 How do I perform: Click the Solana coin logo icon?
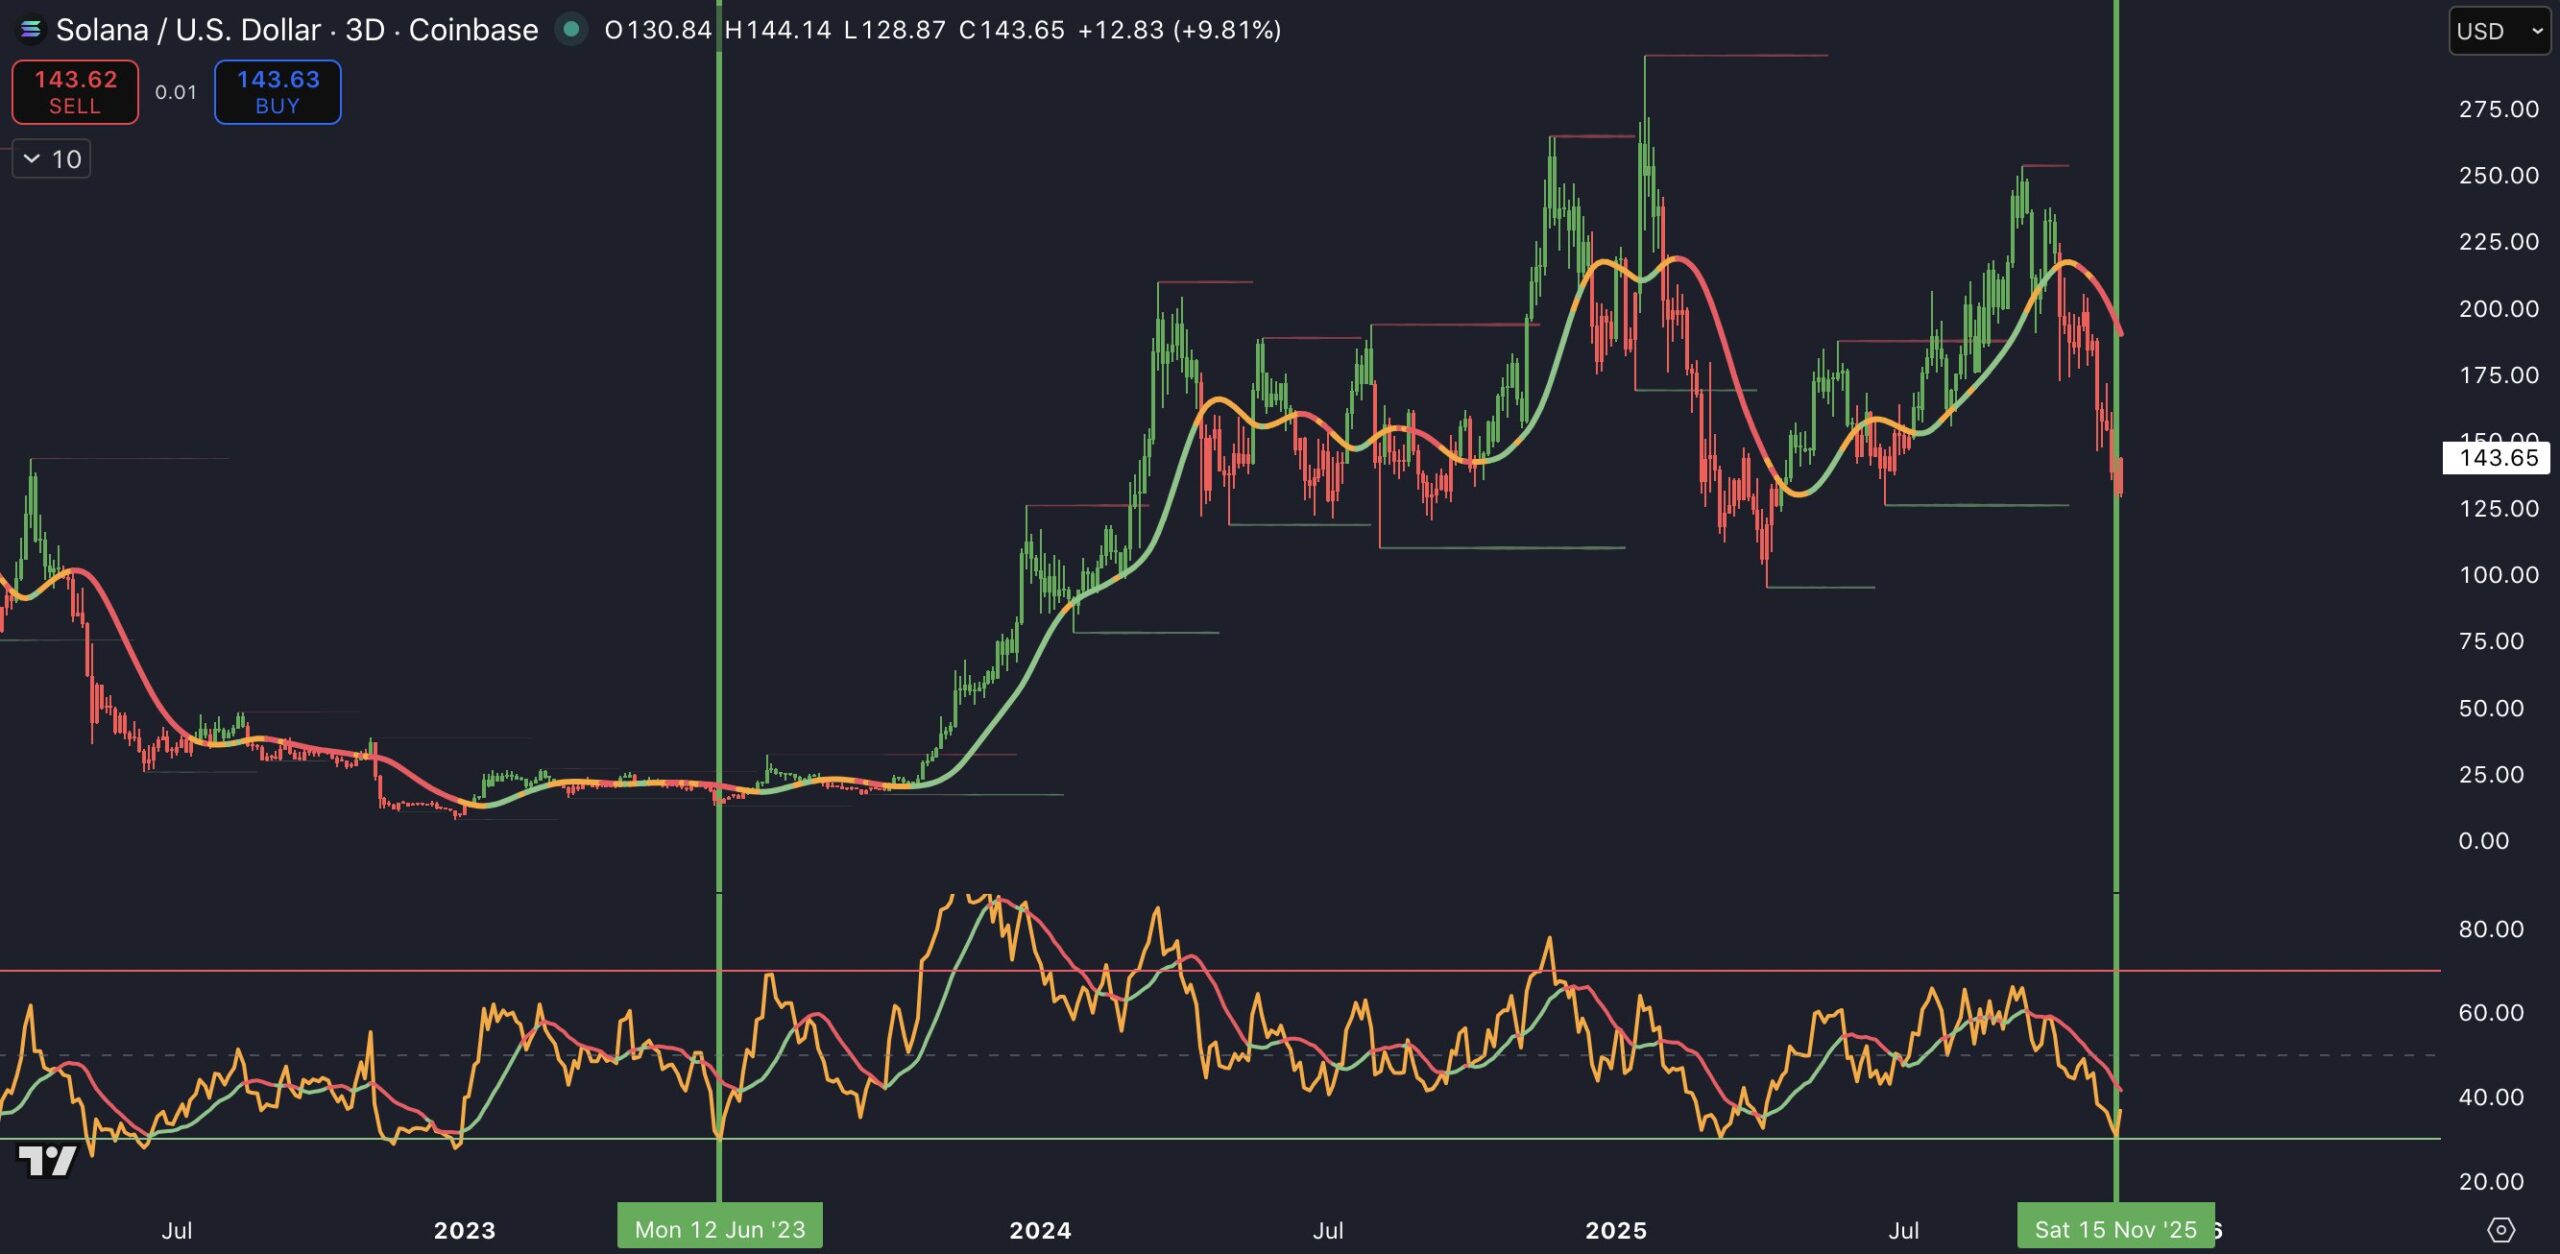[x=30, y=30]
